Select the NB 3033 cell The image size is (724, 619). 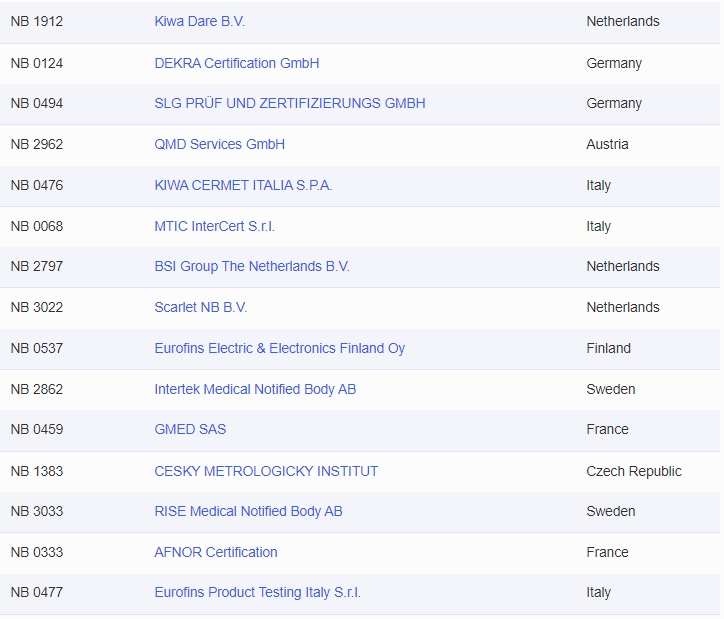(x=37, y=511)
